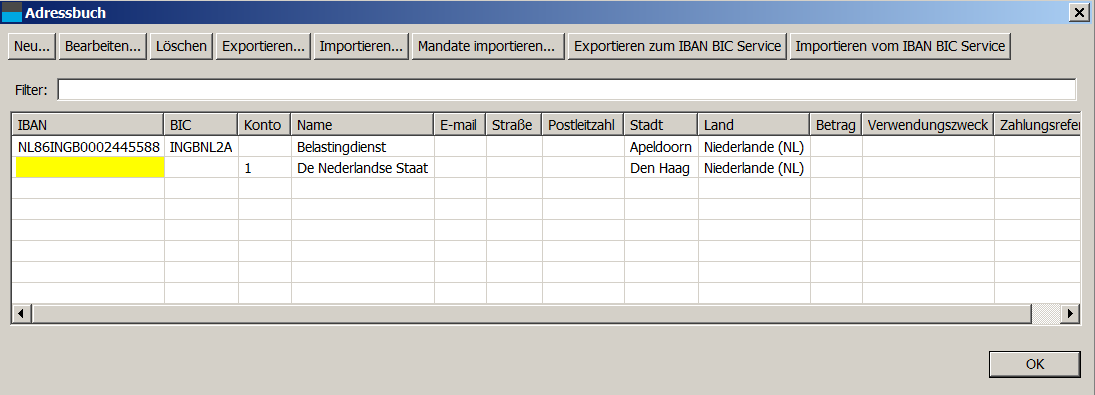Open Bearbeiten... for the selected entry
Viewport: 1095px width, 395px height.
(103, 46)
